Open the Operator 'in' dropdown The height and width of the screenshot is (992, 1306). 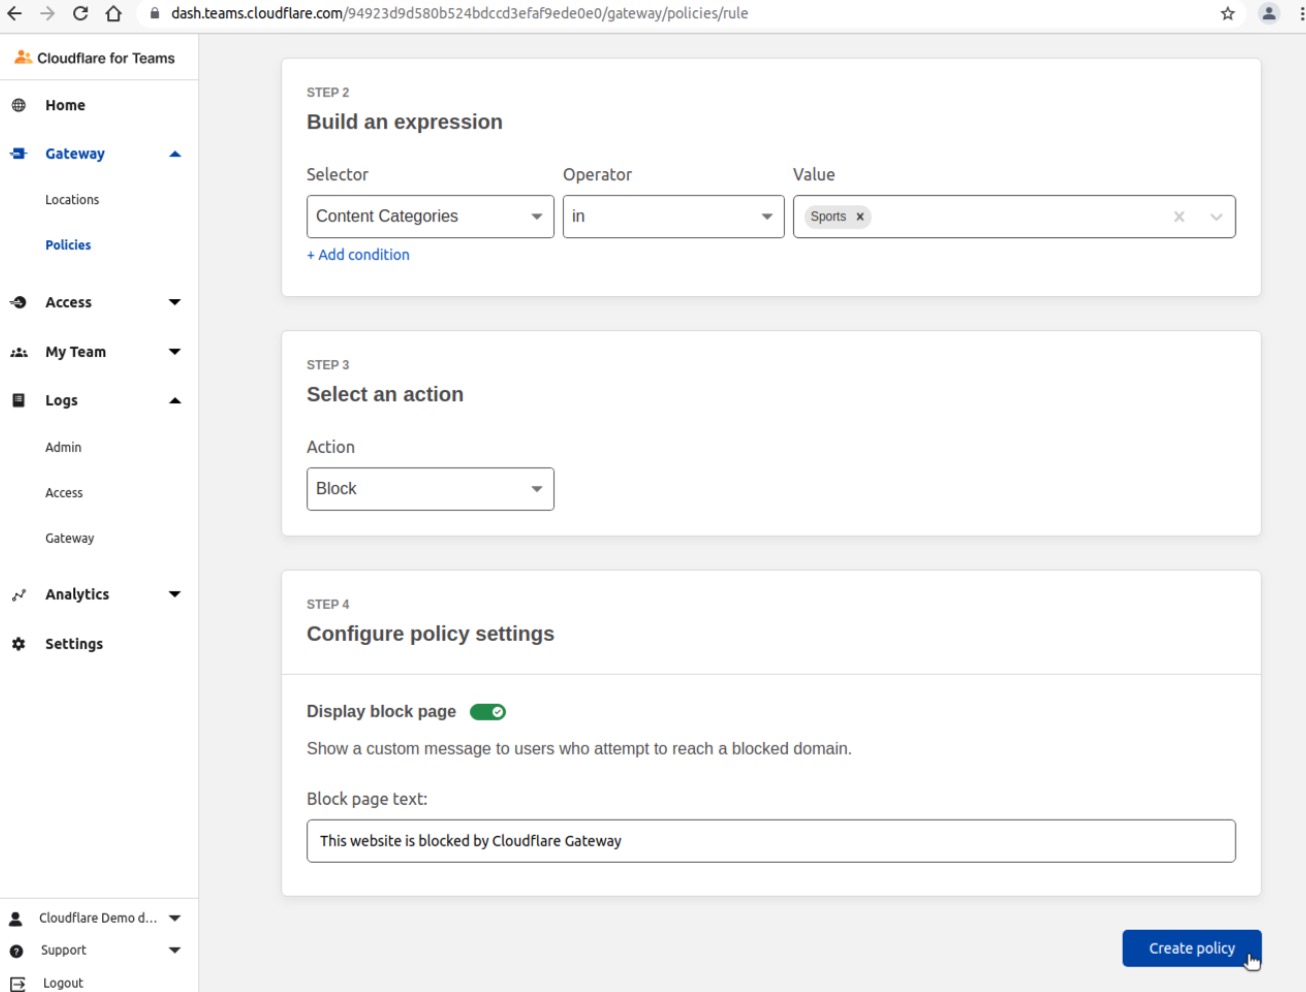point(673,216)
